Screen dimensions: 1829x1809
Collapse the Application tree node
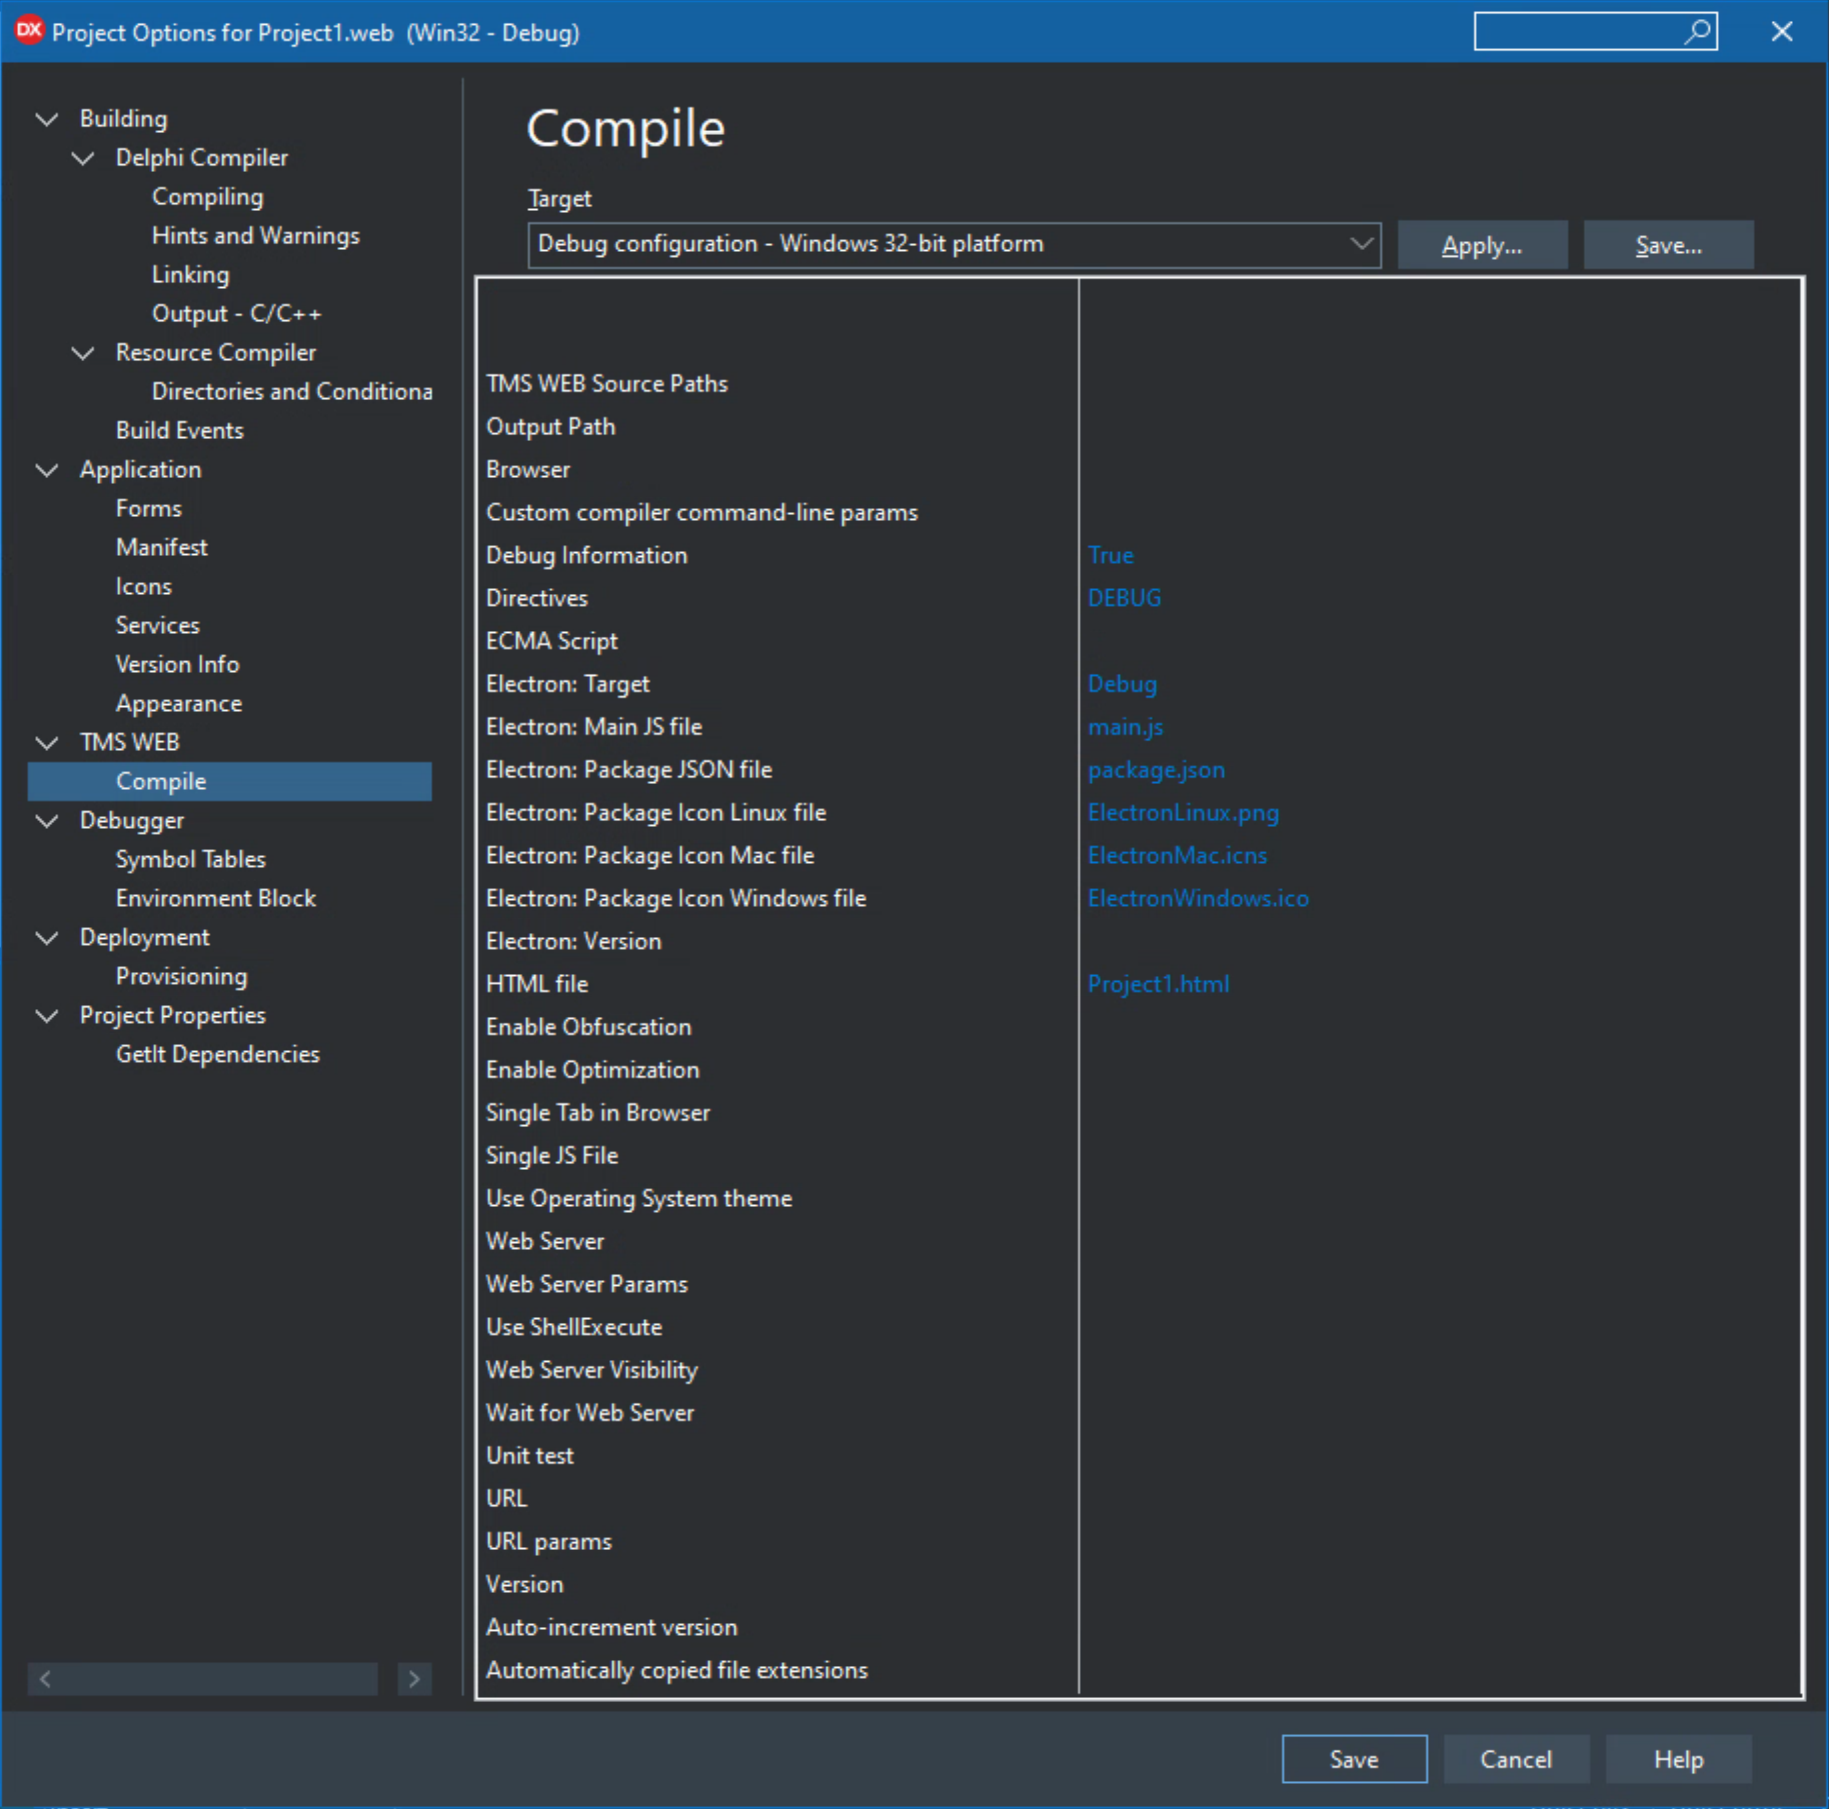47,470
